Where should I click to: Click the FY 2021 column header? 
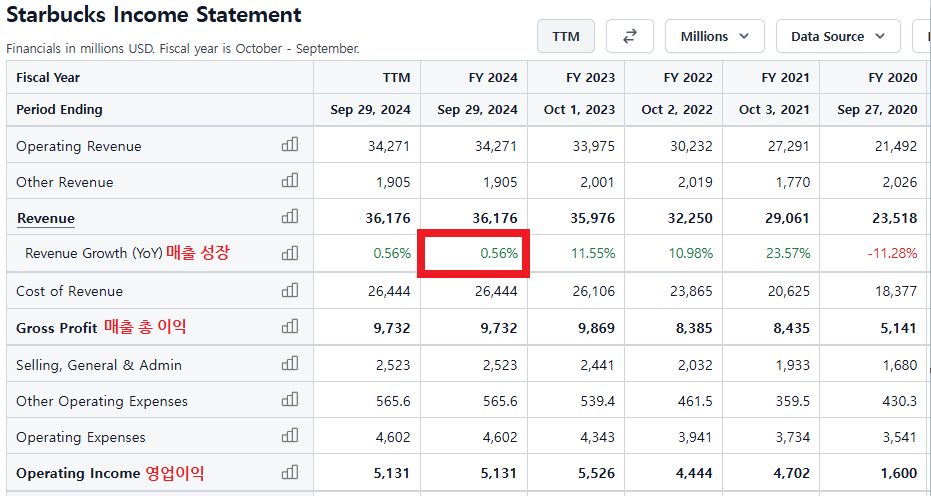click(x=786, y=78)
